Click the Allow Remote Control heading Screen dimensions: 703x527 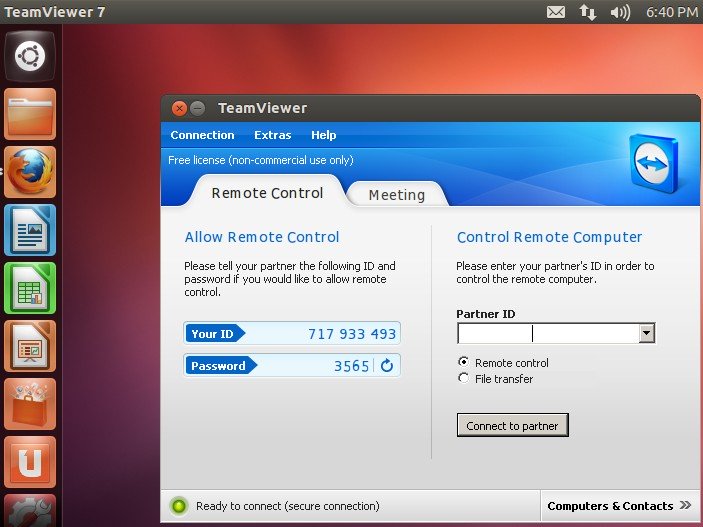(262, 237)
